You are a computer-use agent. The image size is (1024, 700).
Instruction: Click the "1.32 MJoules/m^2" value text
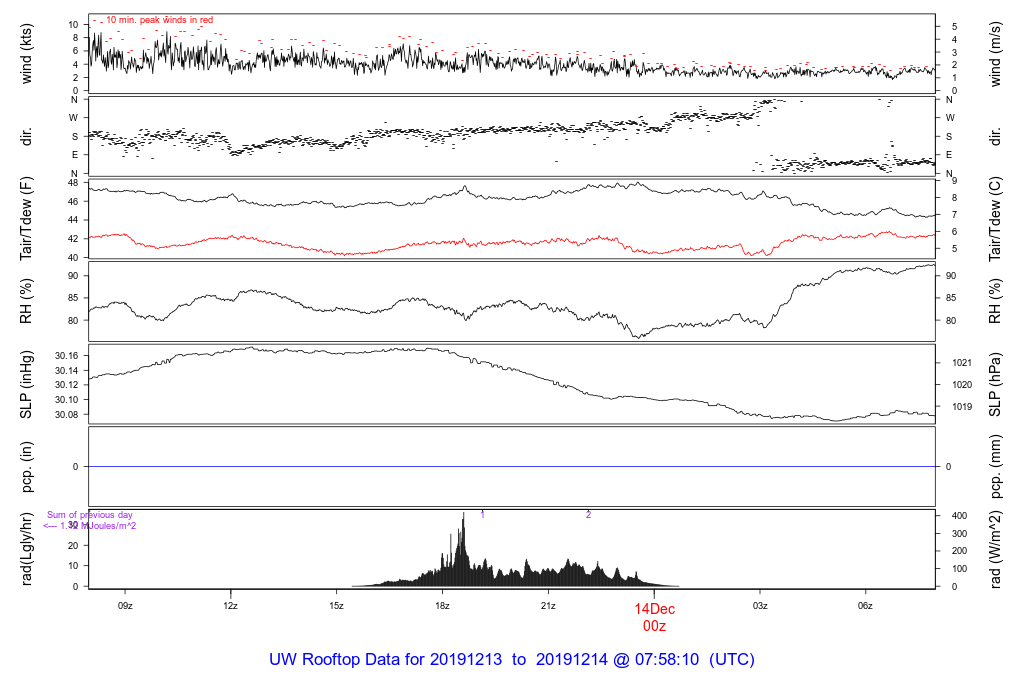[x=98, y=526]
